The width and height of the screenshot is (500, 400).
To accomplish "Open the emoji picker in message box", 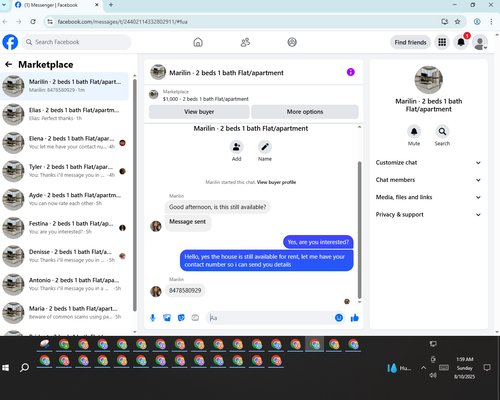I will (339, 318).
